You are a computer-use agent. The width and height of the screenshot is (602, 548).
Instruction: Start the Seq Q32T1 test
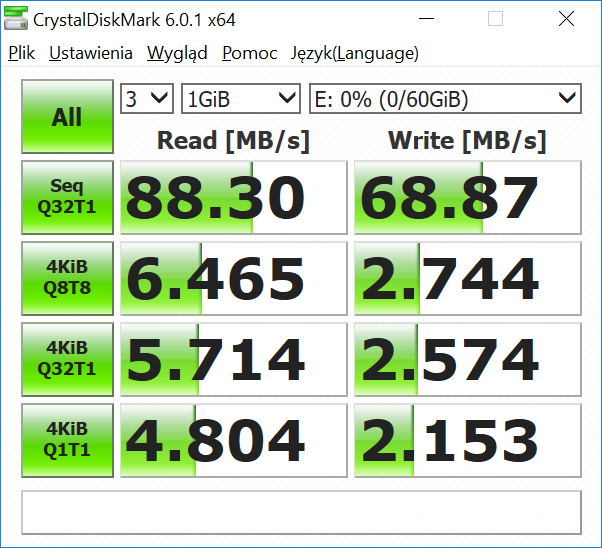point(67,197)
